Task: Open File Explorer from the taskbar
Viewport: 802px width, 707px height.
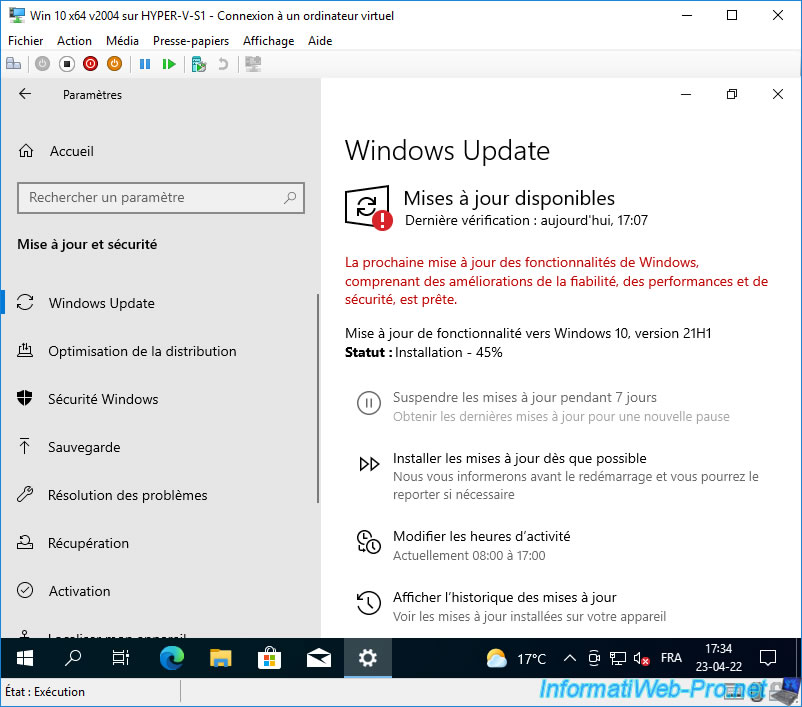Action: [220, 658]
